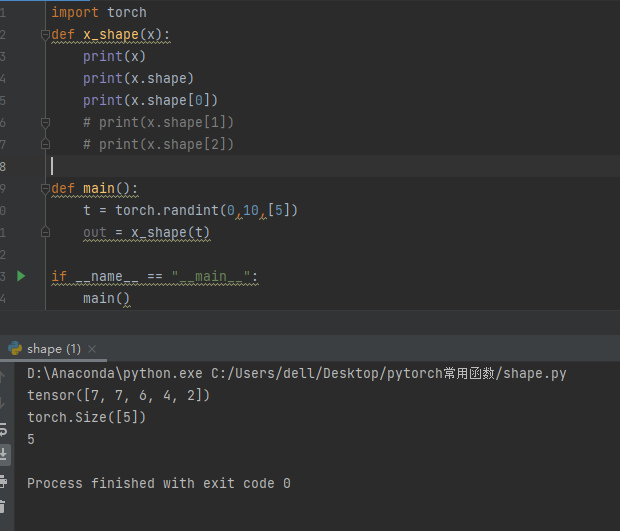Click 'D:\Anaconda\python.exe' in console
This screenshot has width=620, height=531.
click(x=115, y=373)
